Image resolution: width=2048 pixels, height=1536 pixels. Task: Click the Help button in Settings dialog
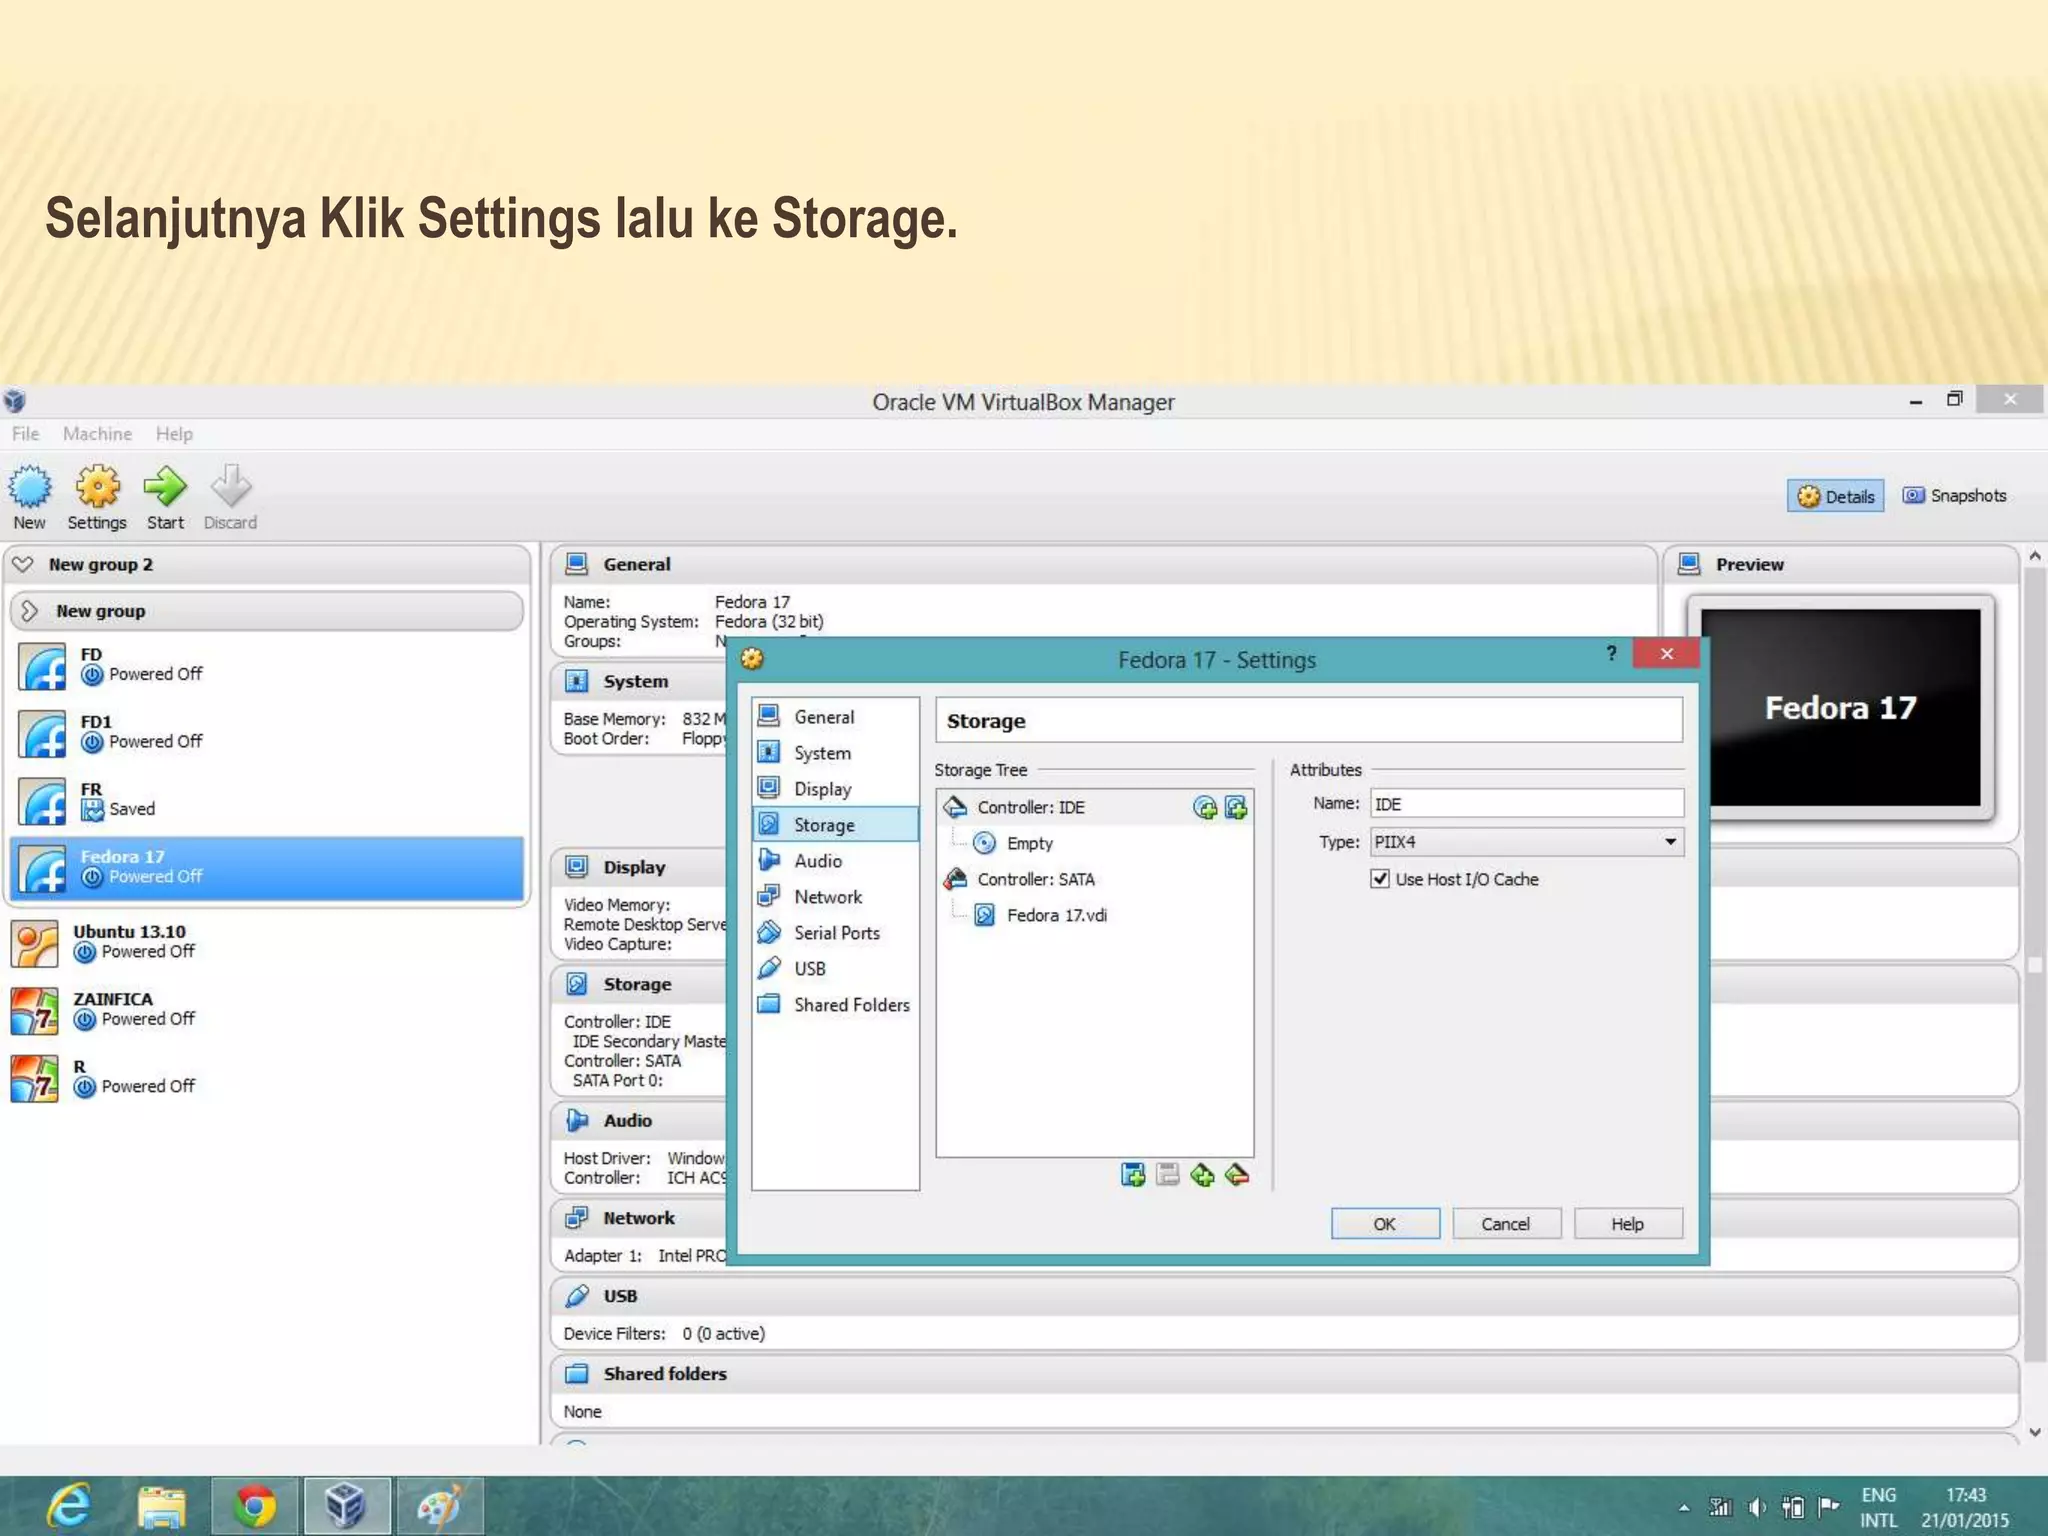click(1628, 1224)
